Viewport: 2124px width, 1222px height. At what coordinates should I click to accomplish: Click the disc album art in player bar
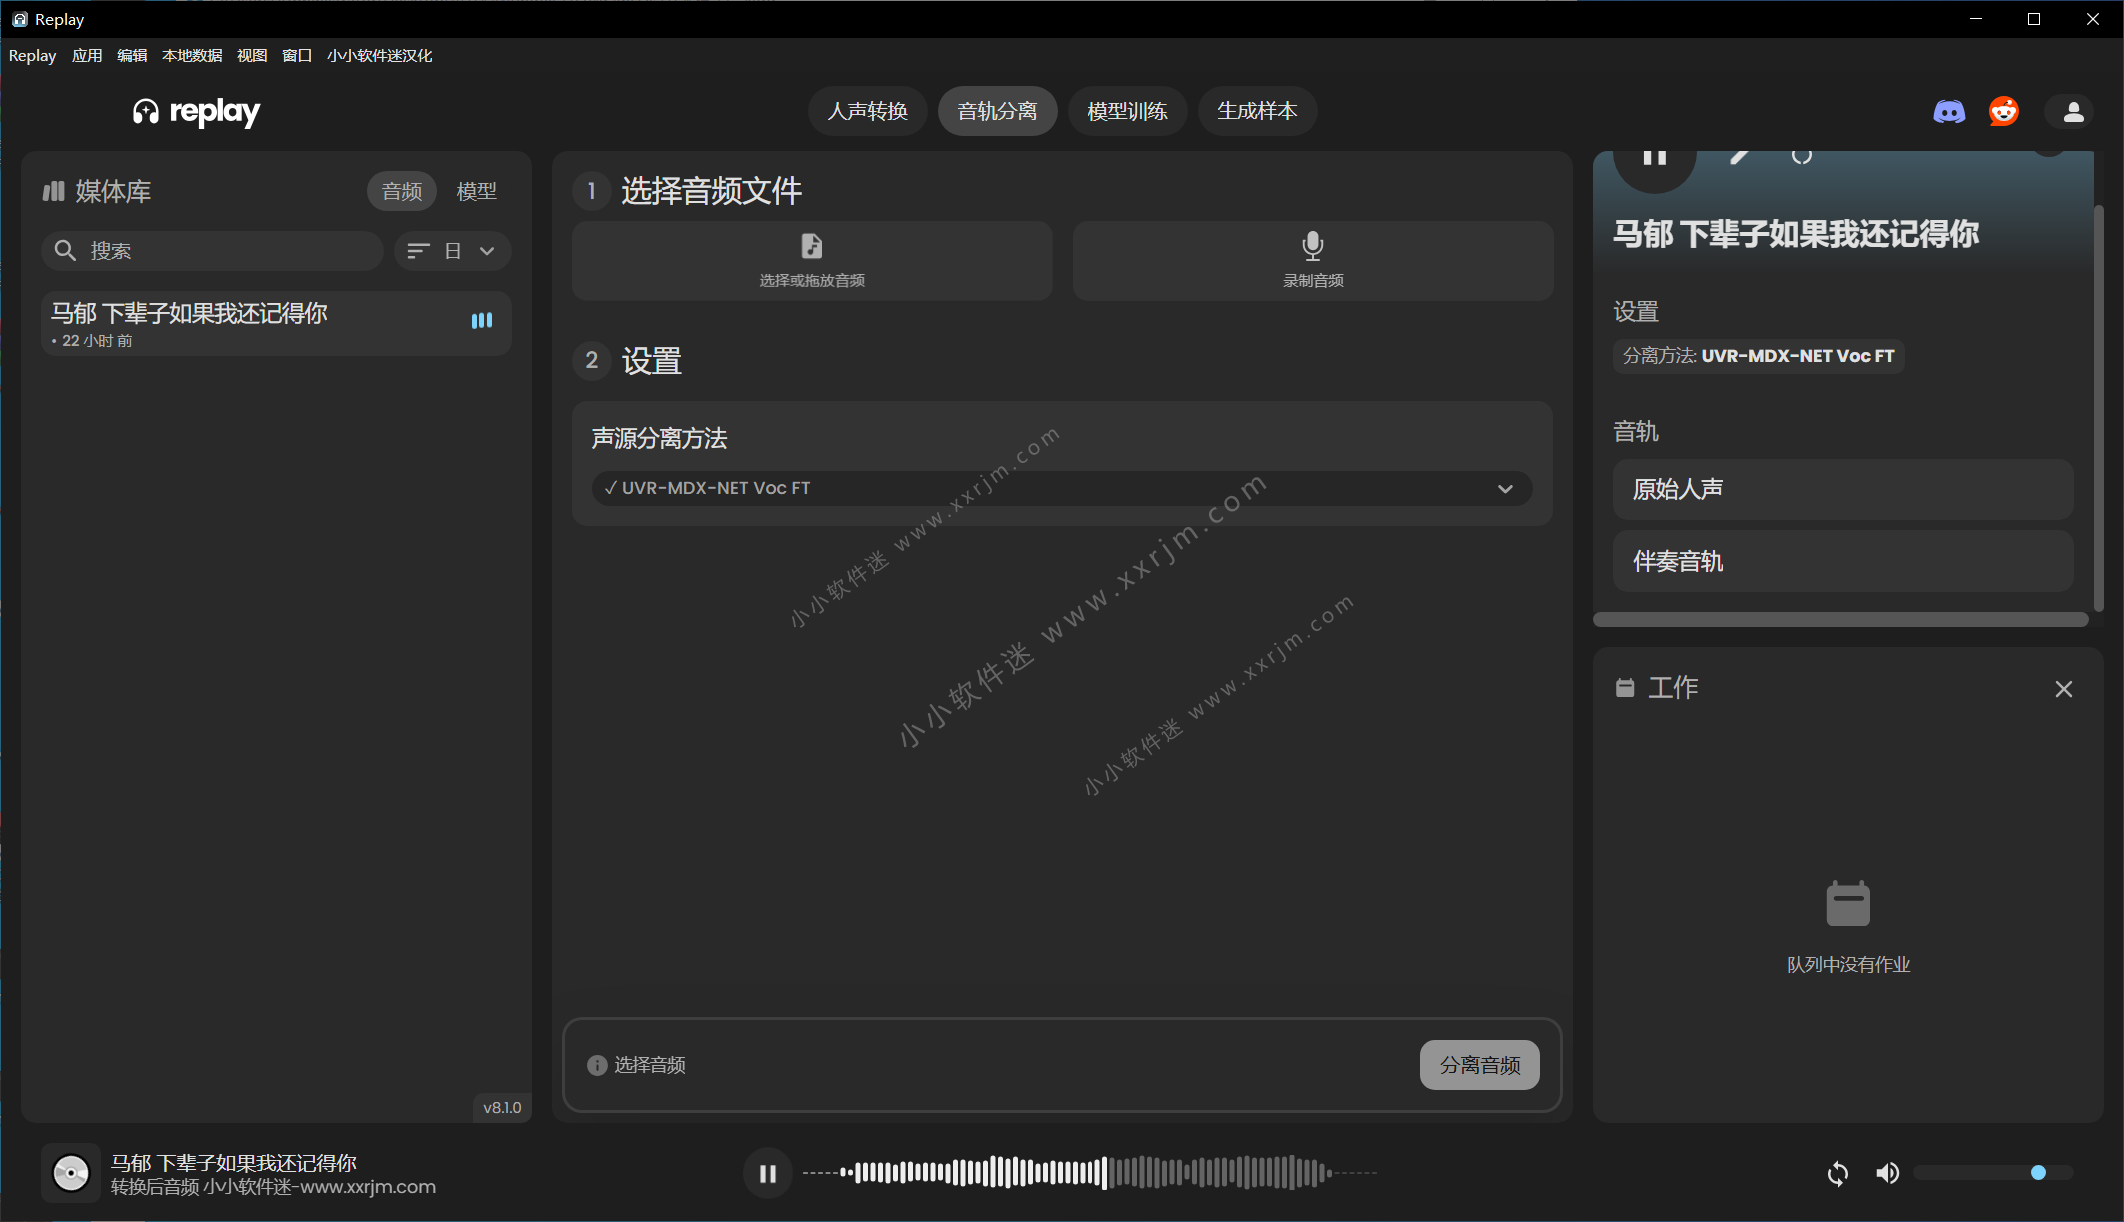point(71,1173)
